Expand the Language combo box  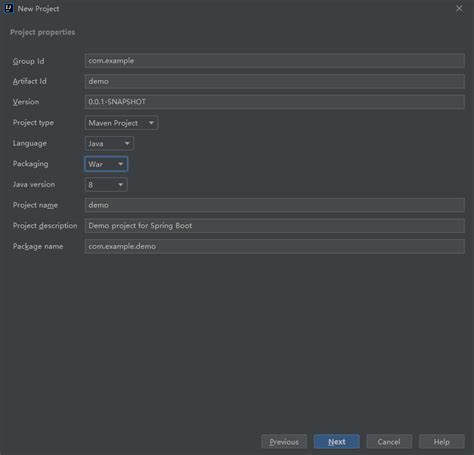109,144
